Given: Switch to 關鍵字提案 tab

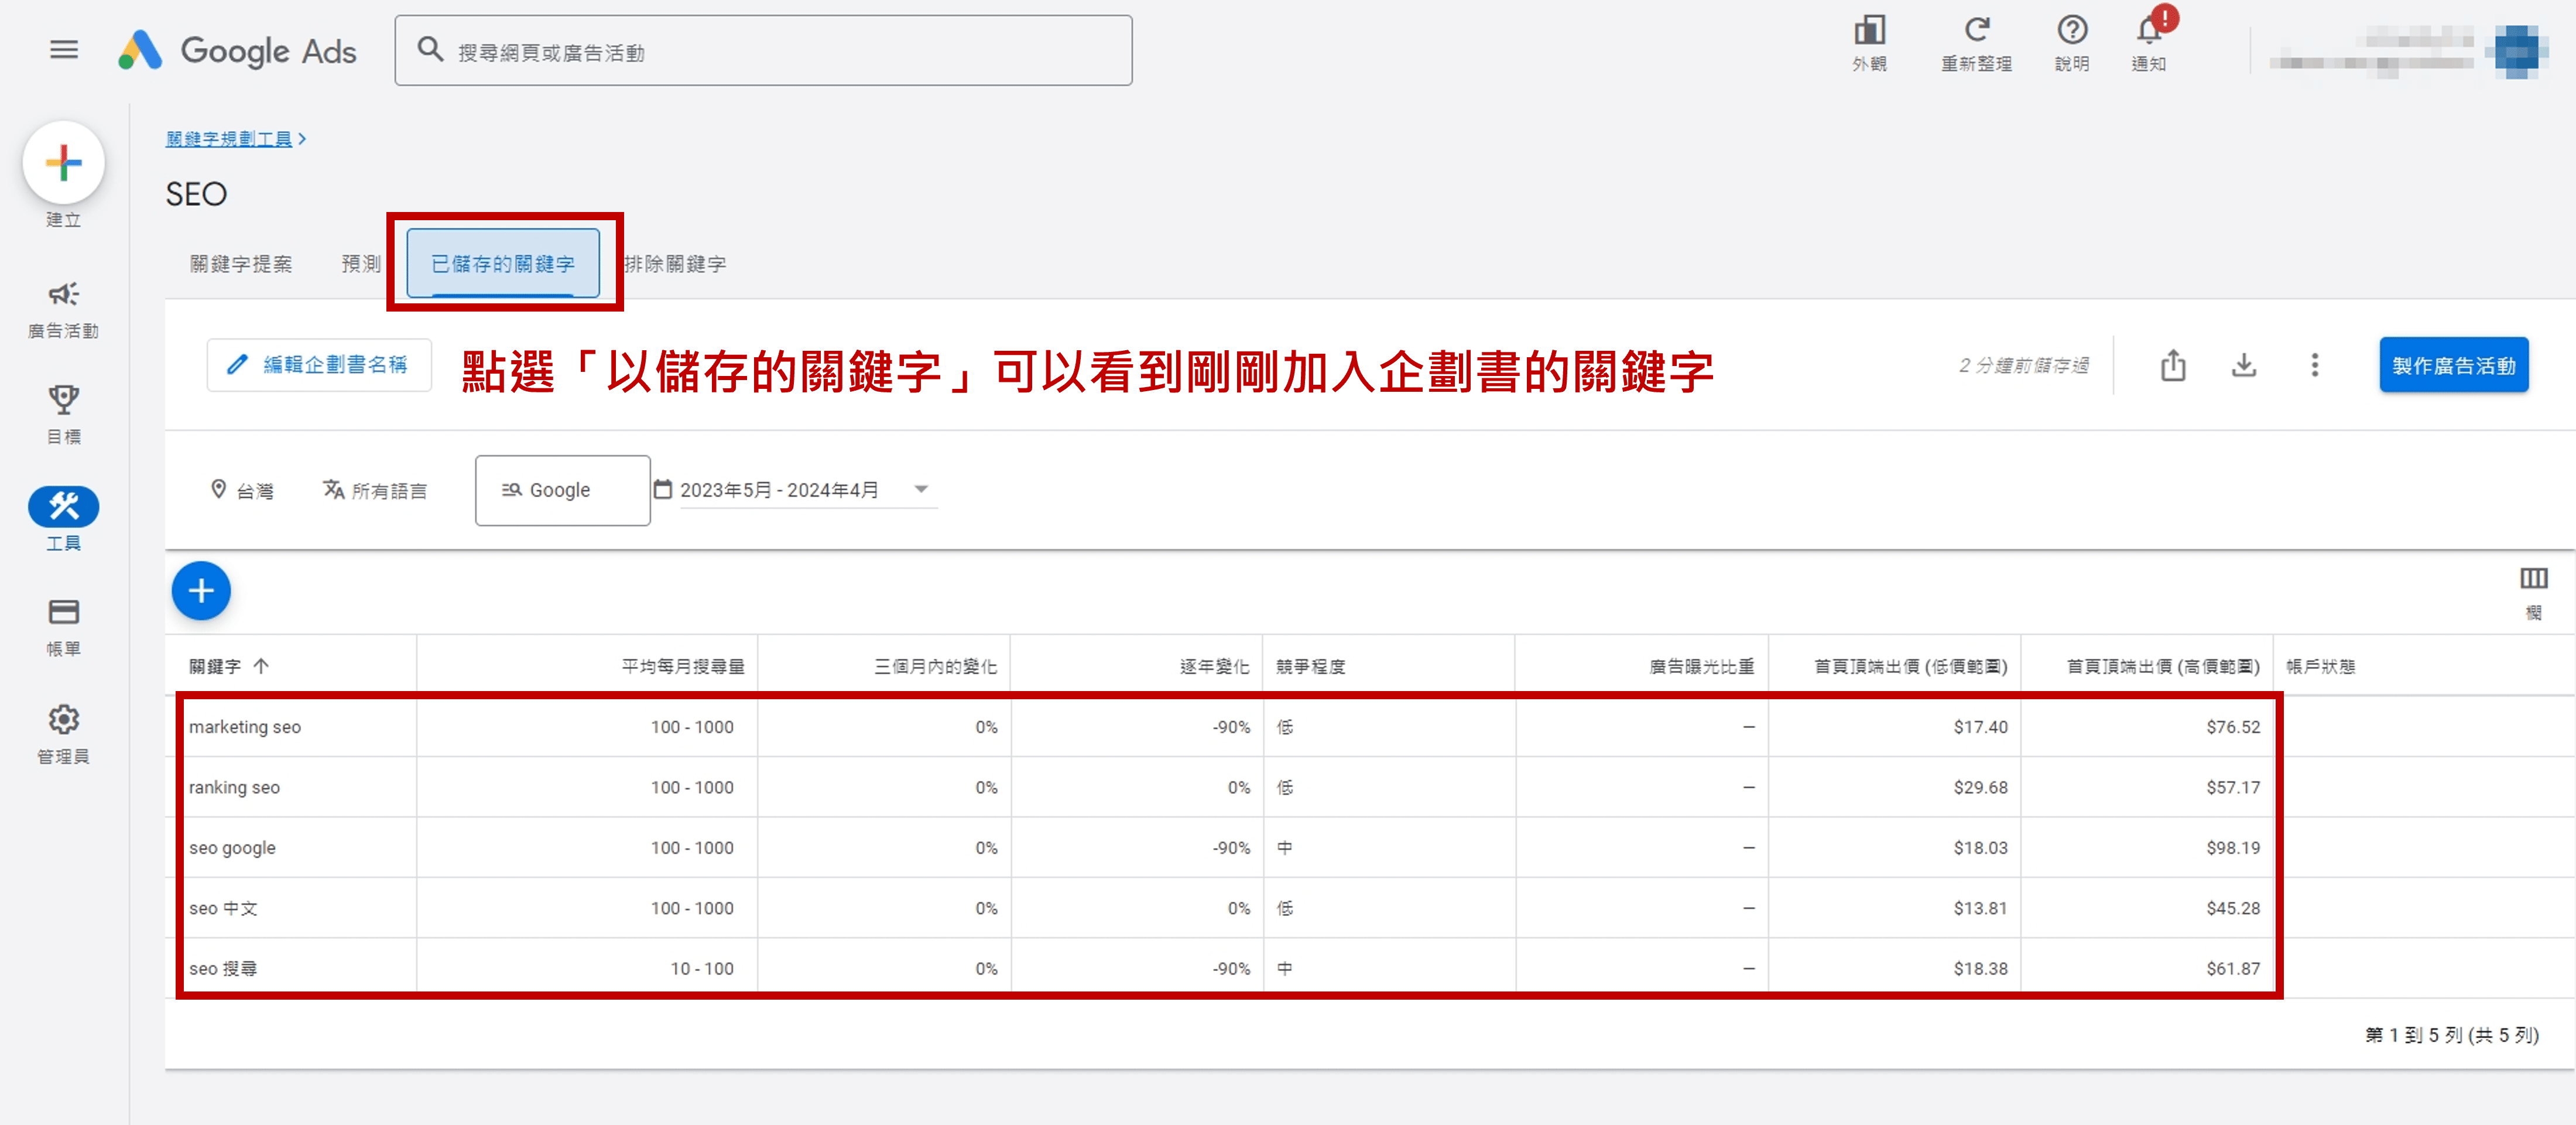Looking at the screenshot, I should point(241,264).
